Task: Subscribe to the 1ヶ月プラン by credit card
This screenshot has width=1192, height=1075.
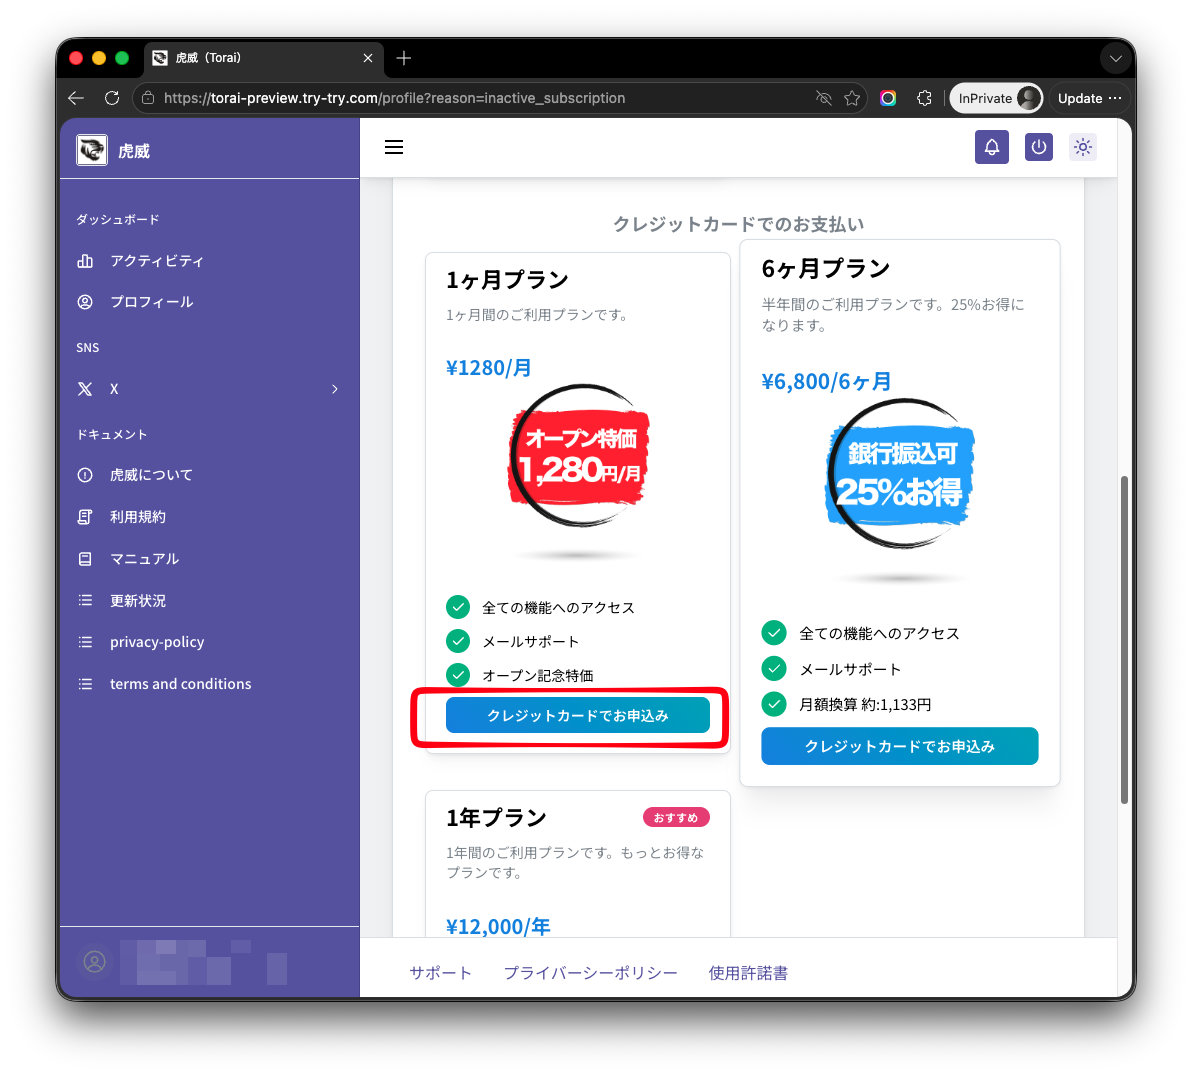Action: [578, 715]
